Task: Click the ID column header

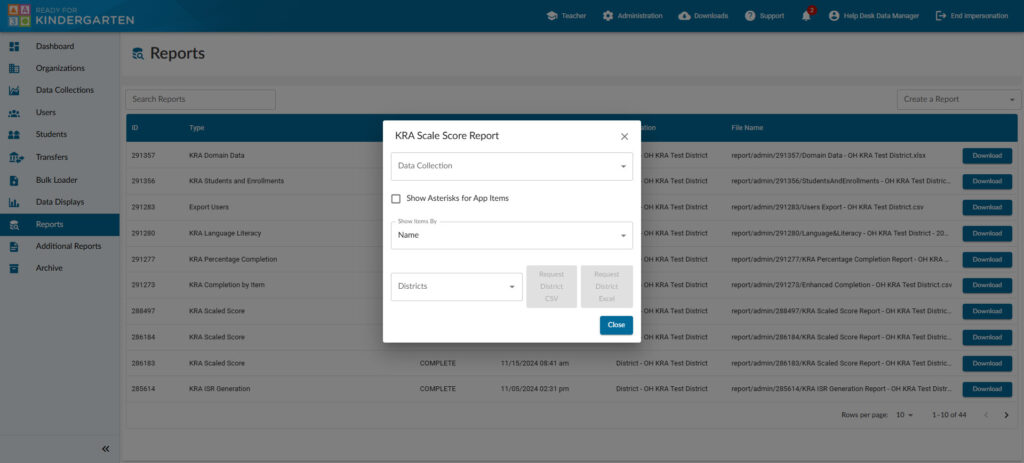Action: click(135, 128)
